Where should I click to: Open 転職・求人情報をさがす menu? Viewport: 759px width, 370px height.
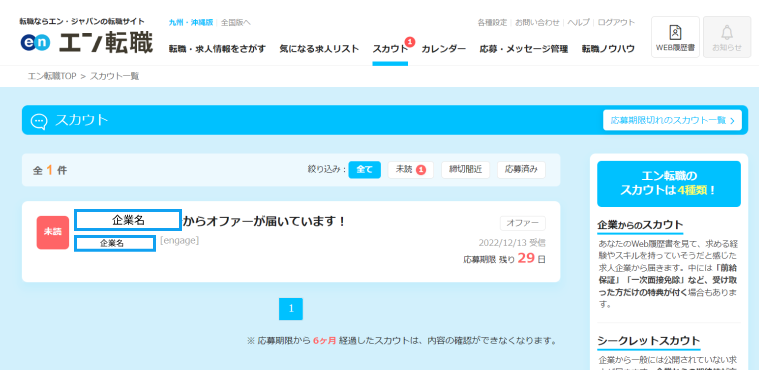pyautogui.click(x=217, y=49)
